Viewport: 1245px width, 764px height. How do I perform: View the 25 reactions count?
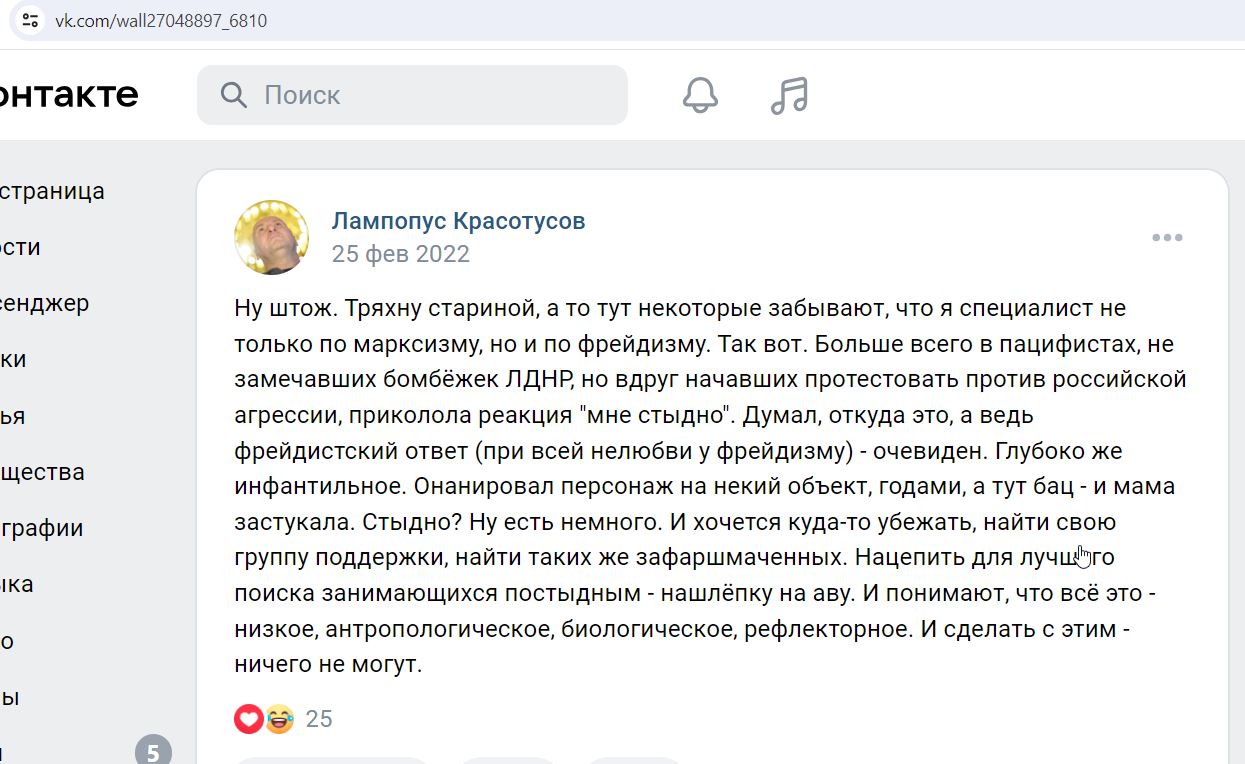point(319,719)
